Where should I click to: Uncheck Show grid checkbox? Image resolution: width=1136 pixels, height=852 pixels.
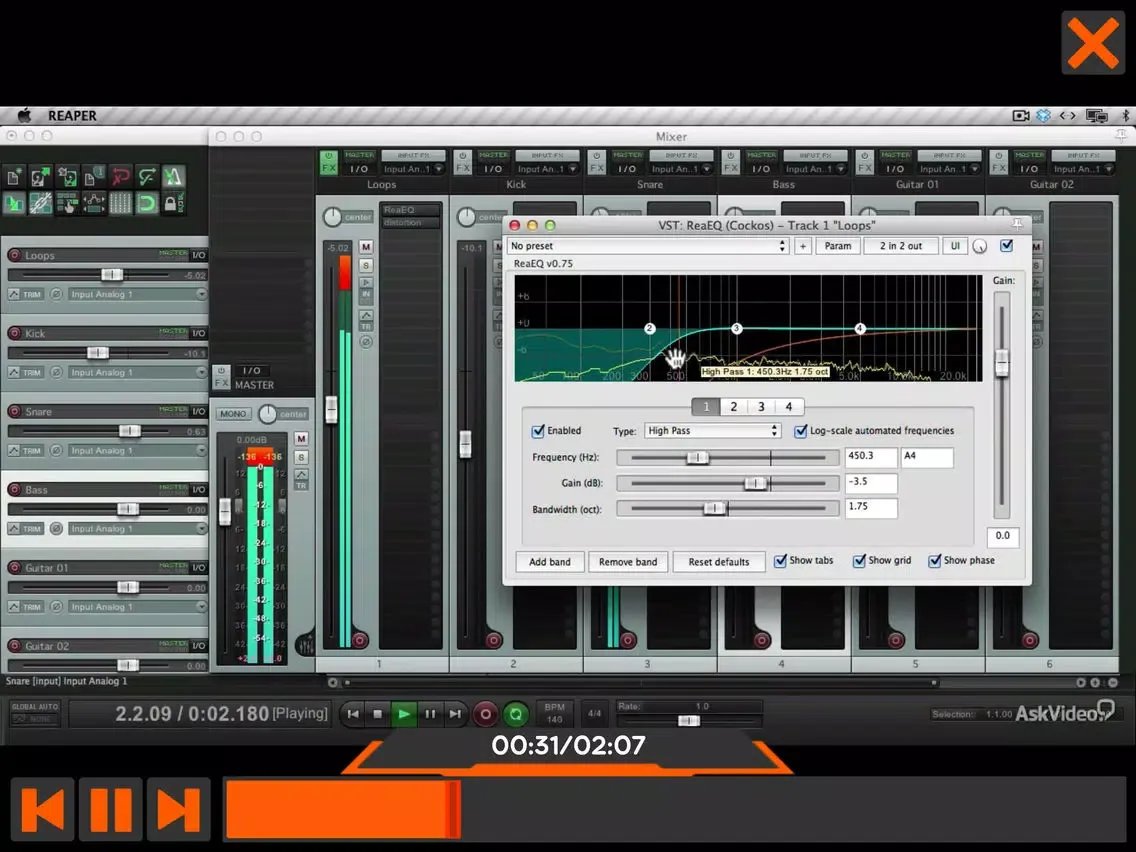859,561
